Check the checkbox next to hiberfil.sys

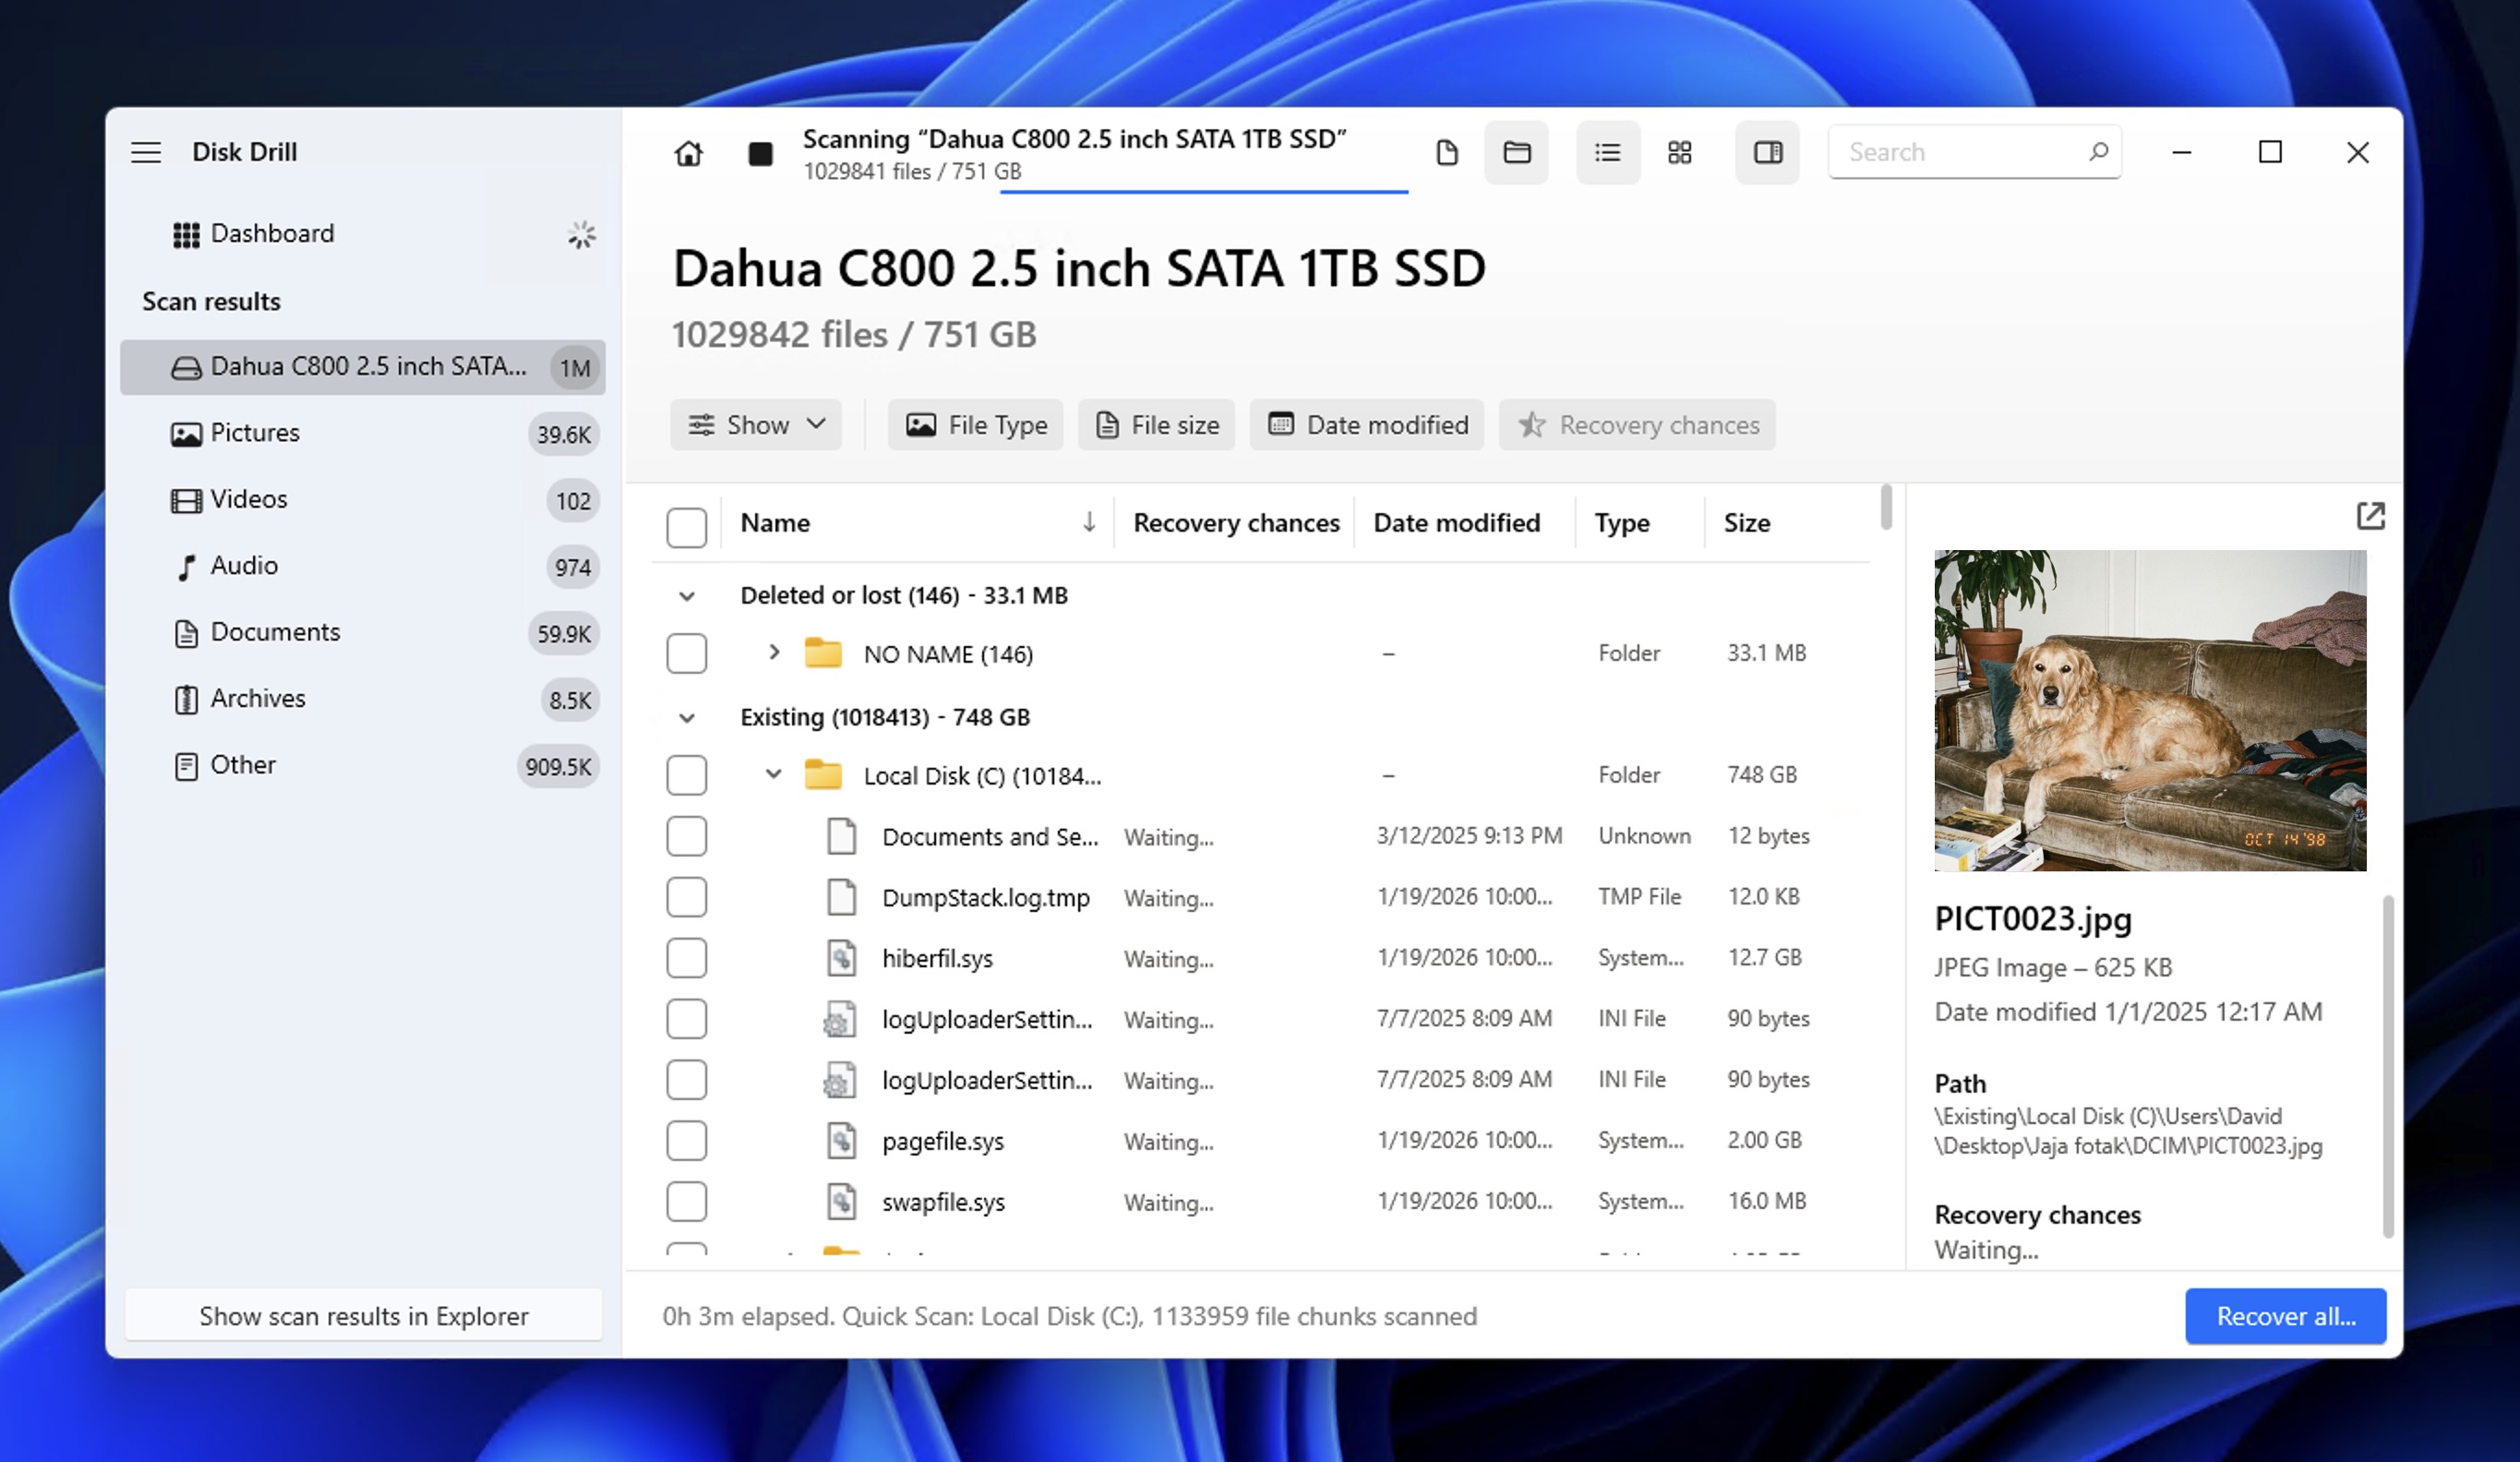coord(687,957)
